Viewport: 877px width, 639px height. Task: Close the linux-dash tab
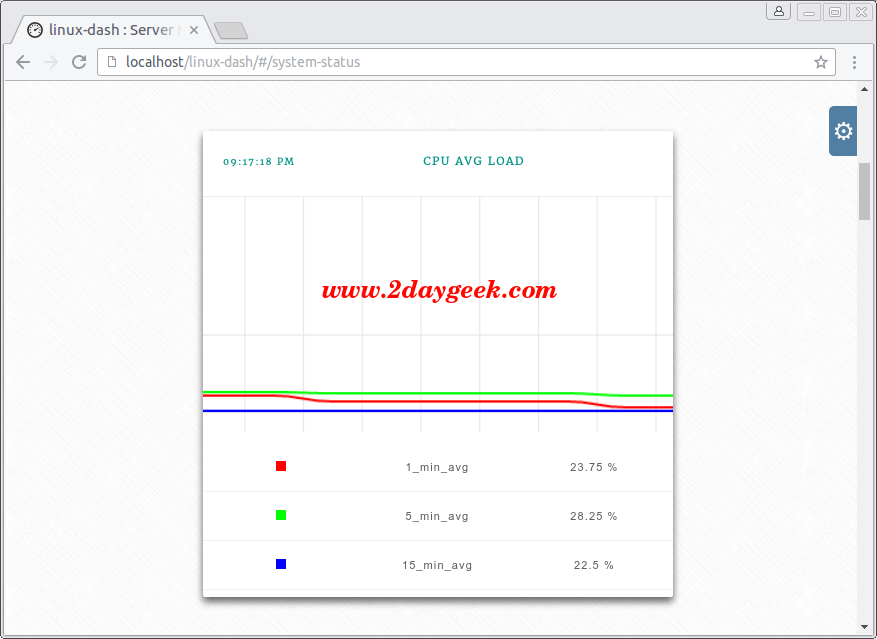tap(194, 30)
